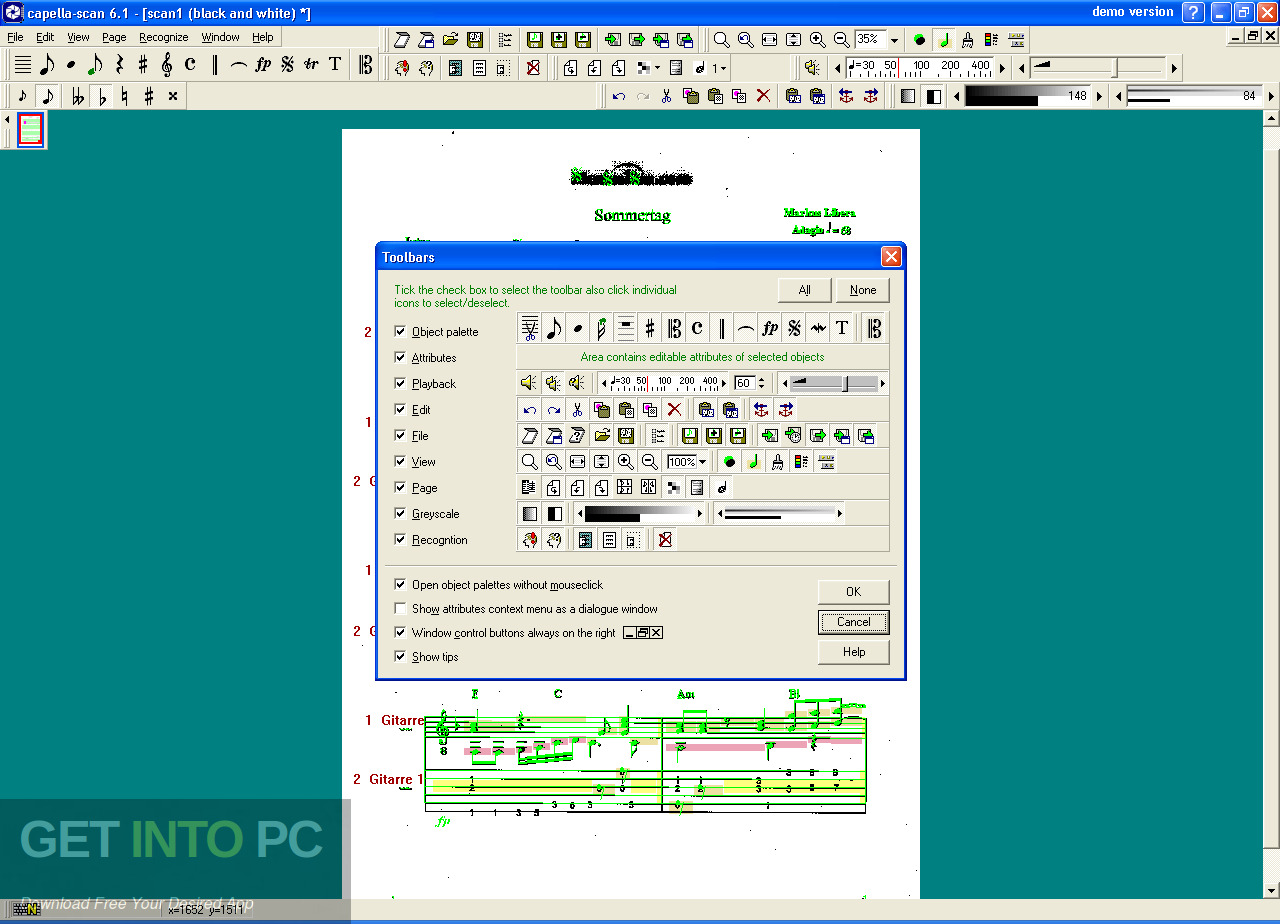Click the common time 'C' icon in dialog

click(697, 328)
